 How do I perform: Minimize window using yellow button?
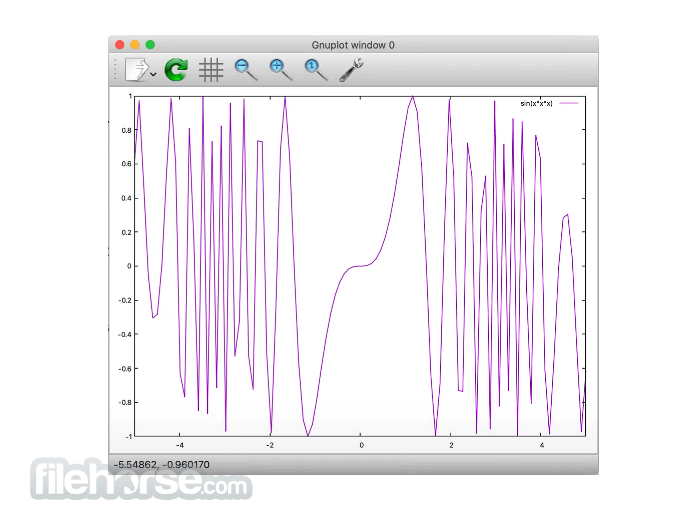[135, 45]
